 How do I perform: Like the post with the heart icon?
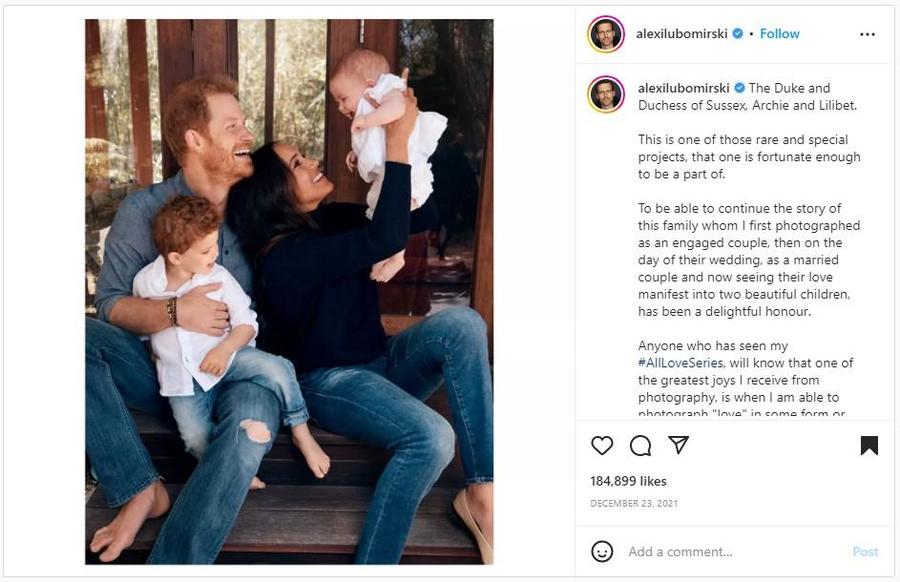point(602,445)
